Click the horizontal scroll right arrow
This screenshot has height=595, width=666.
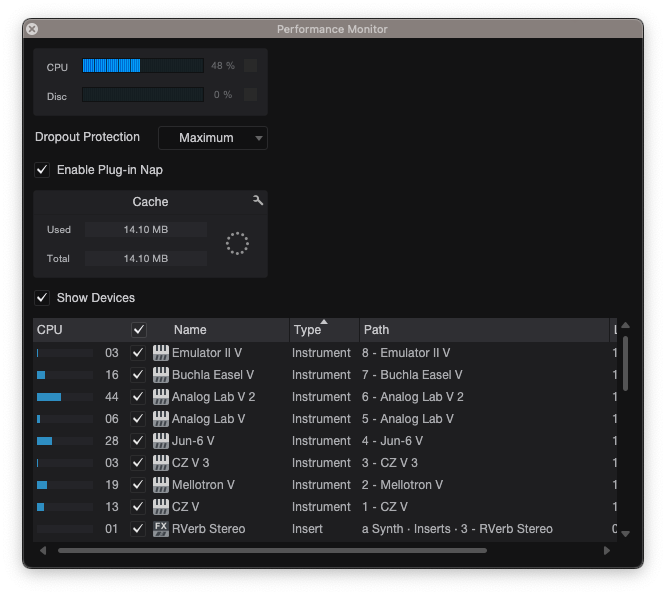(x=607, y=551)
